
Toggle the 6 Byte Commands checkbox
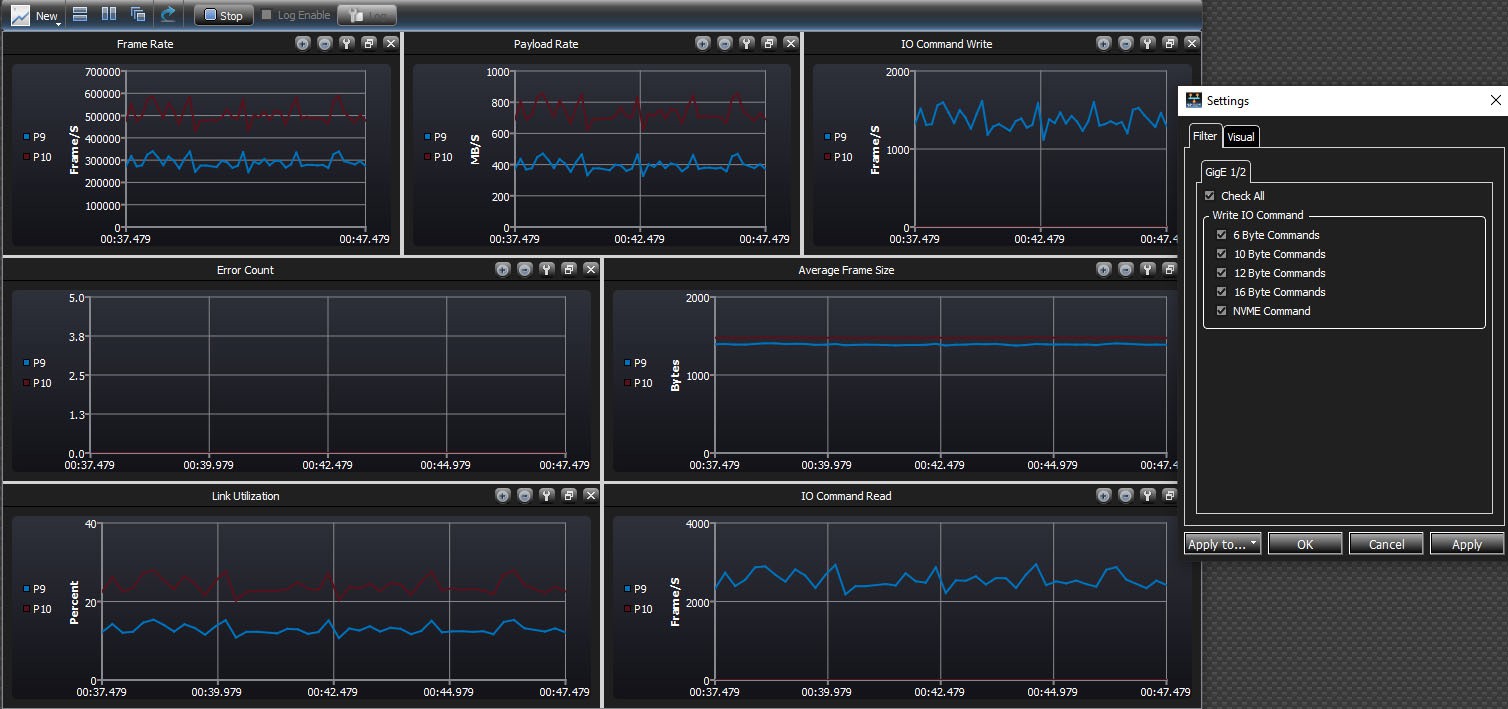(x=1221, y=235)
